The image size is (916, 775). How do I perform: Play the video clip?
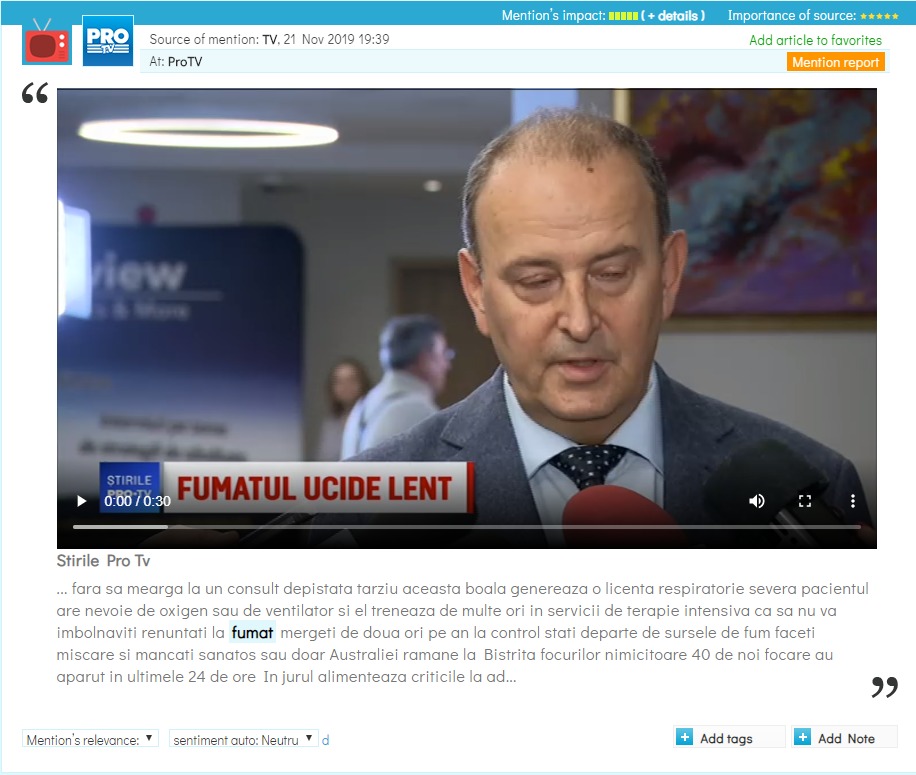click(x=82, y=501)
